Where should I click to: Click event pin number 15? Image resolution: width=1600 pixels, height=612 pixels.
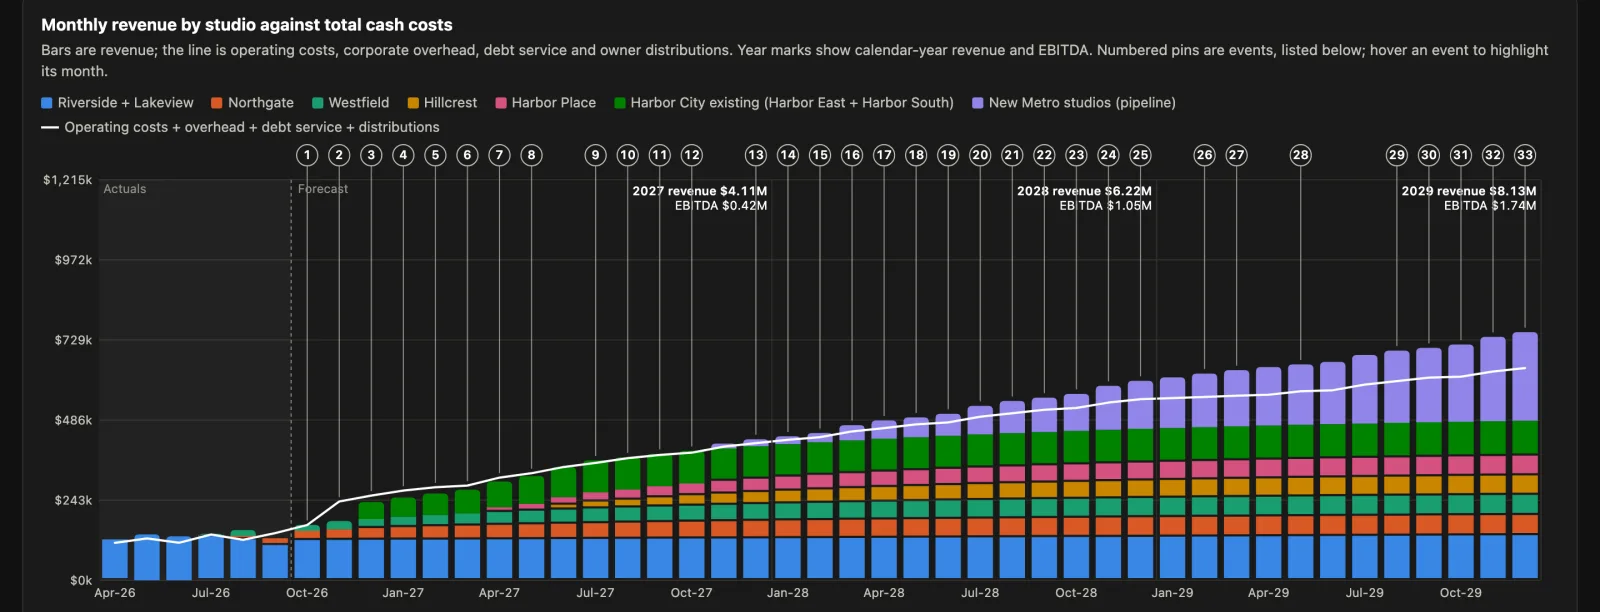[x=820, y=155]
